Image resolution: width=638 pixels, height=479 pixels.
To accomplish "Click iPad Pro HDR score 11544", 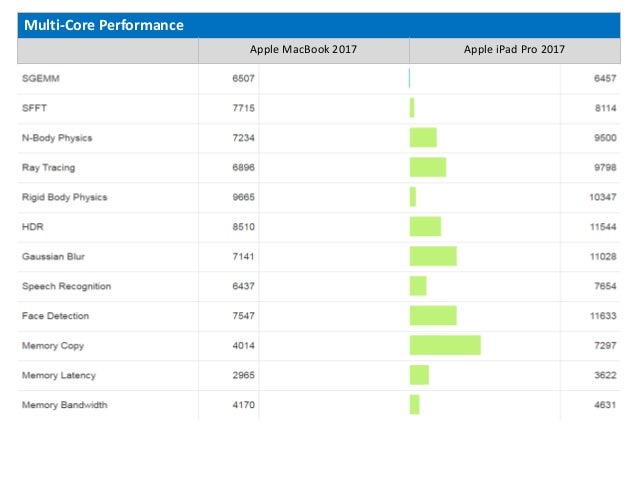I will coord(603,227).
